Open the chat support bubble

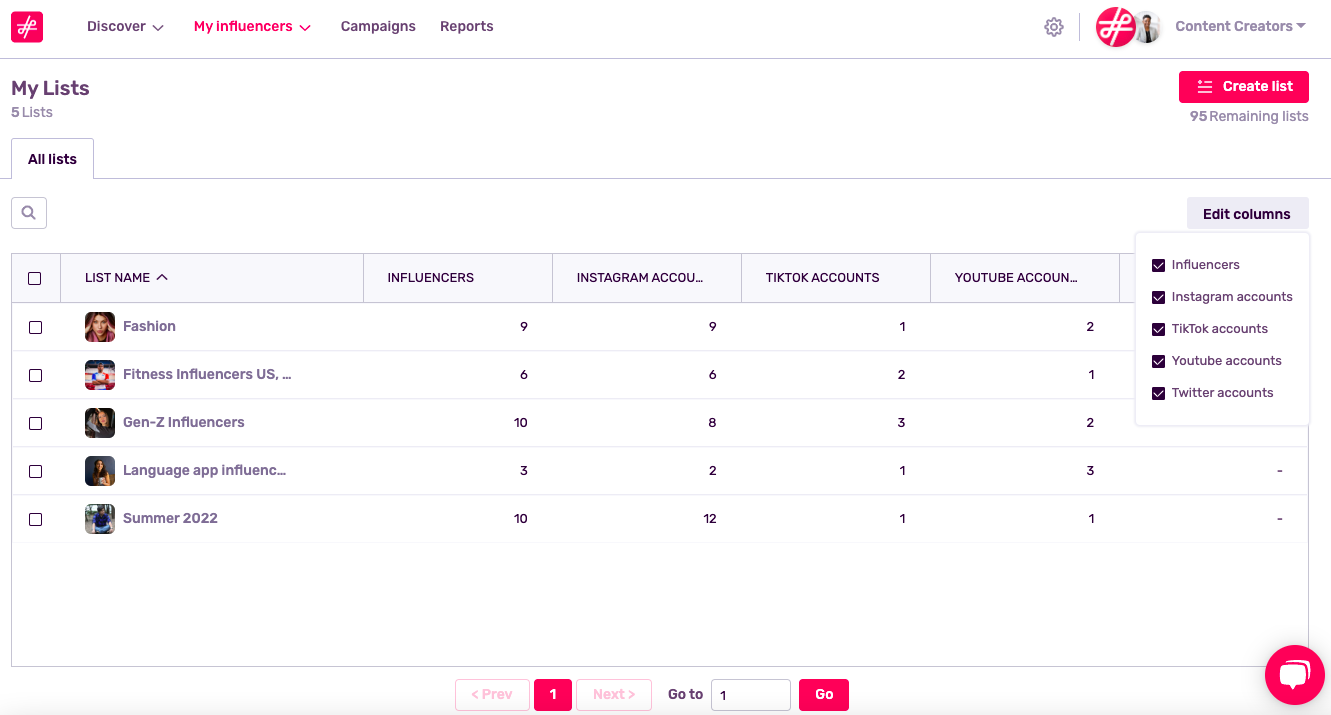point(1294,675)
